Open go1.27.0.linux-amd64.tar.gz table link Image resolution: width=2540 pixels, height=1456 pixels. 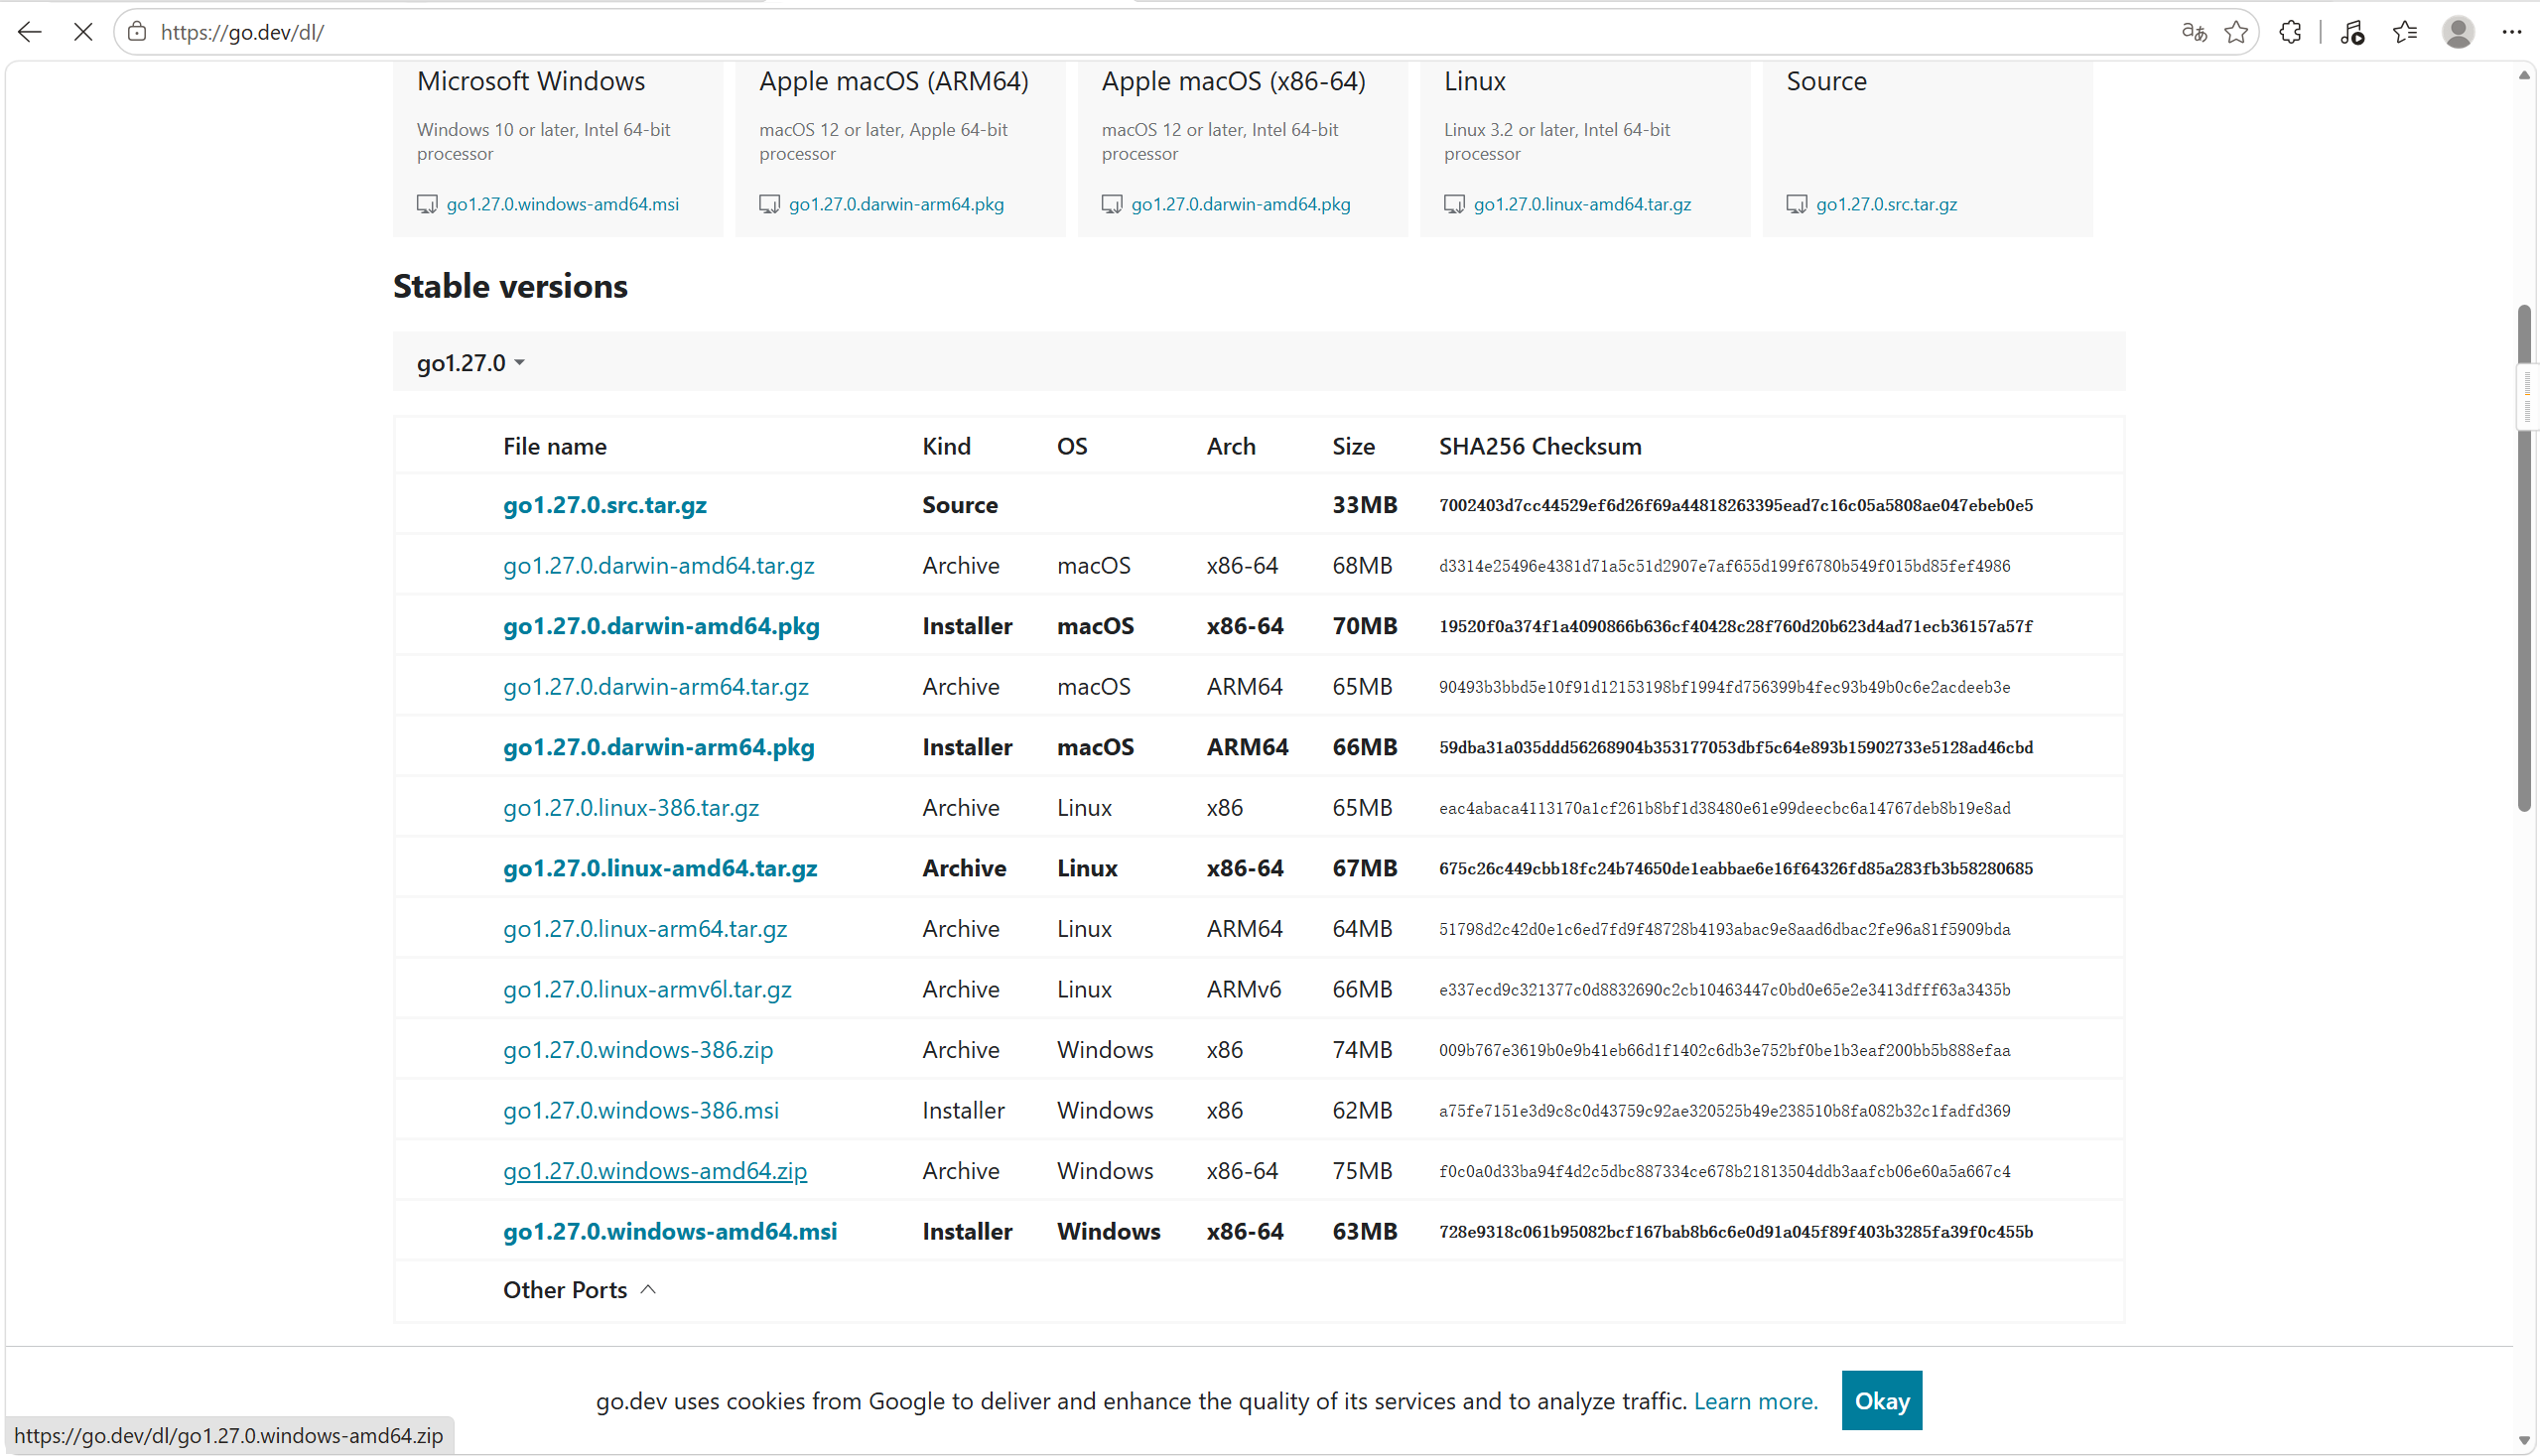pyautogui.click(x=660, y=868)
